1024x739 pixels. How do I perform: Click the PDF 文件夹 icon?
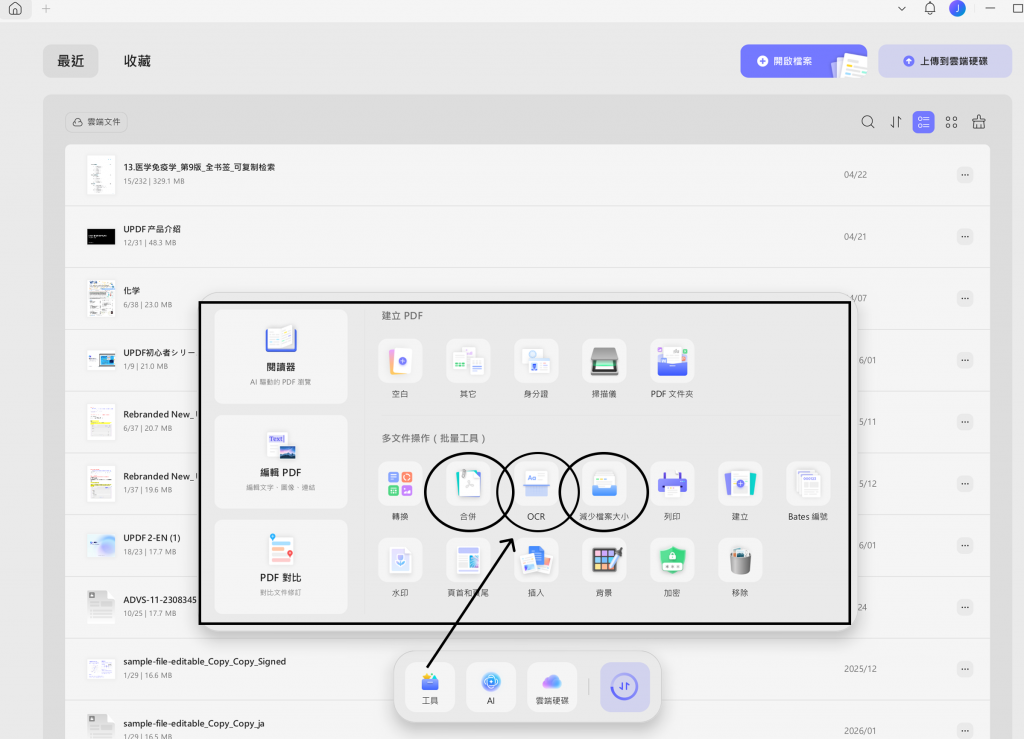tap(671, 361)
